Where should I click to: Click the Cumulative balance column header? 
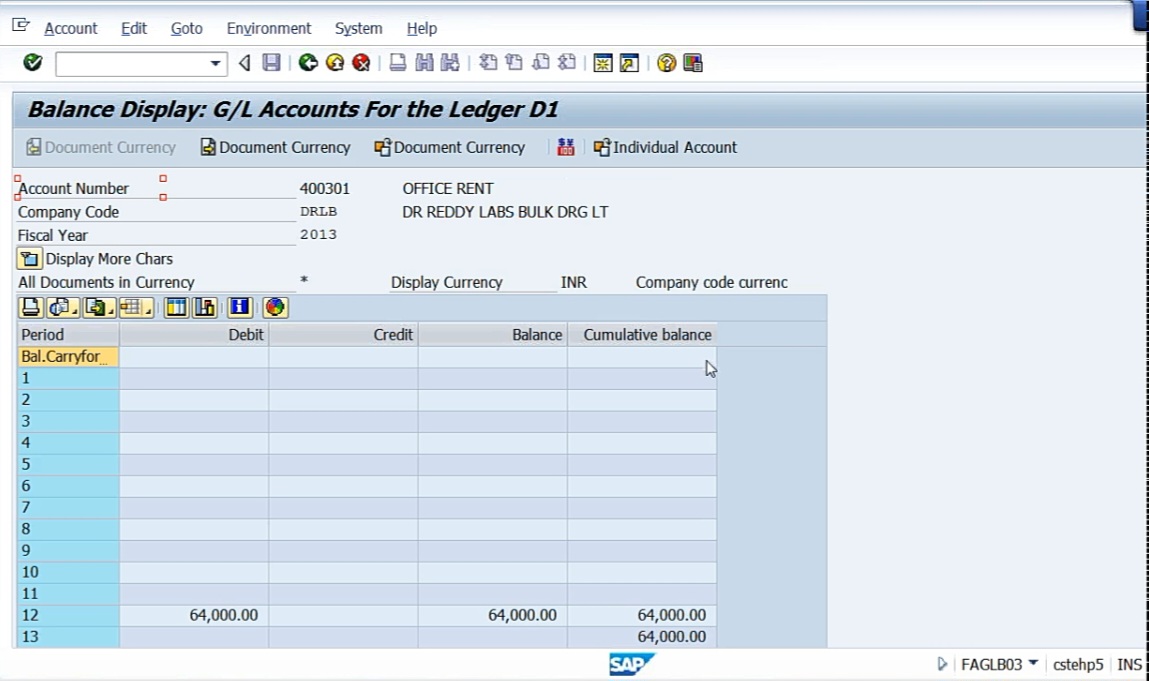tap(643, 335)
